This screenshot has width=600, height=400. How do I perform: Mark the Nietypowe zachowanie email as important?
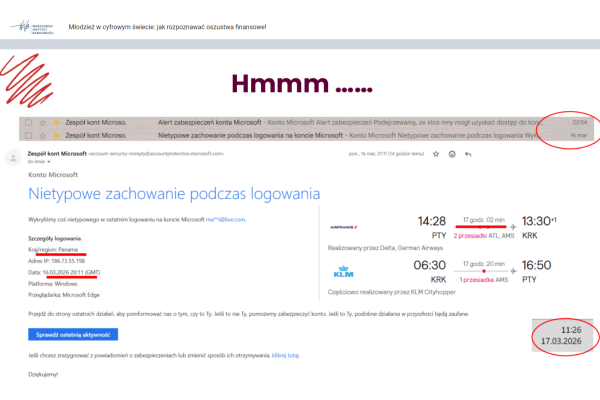coord(55,134)
